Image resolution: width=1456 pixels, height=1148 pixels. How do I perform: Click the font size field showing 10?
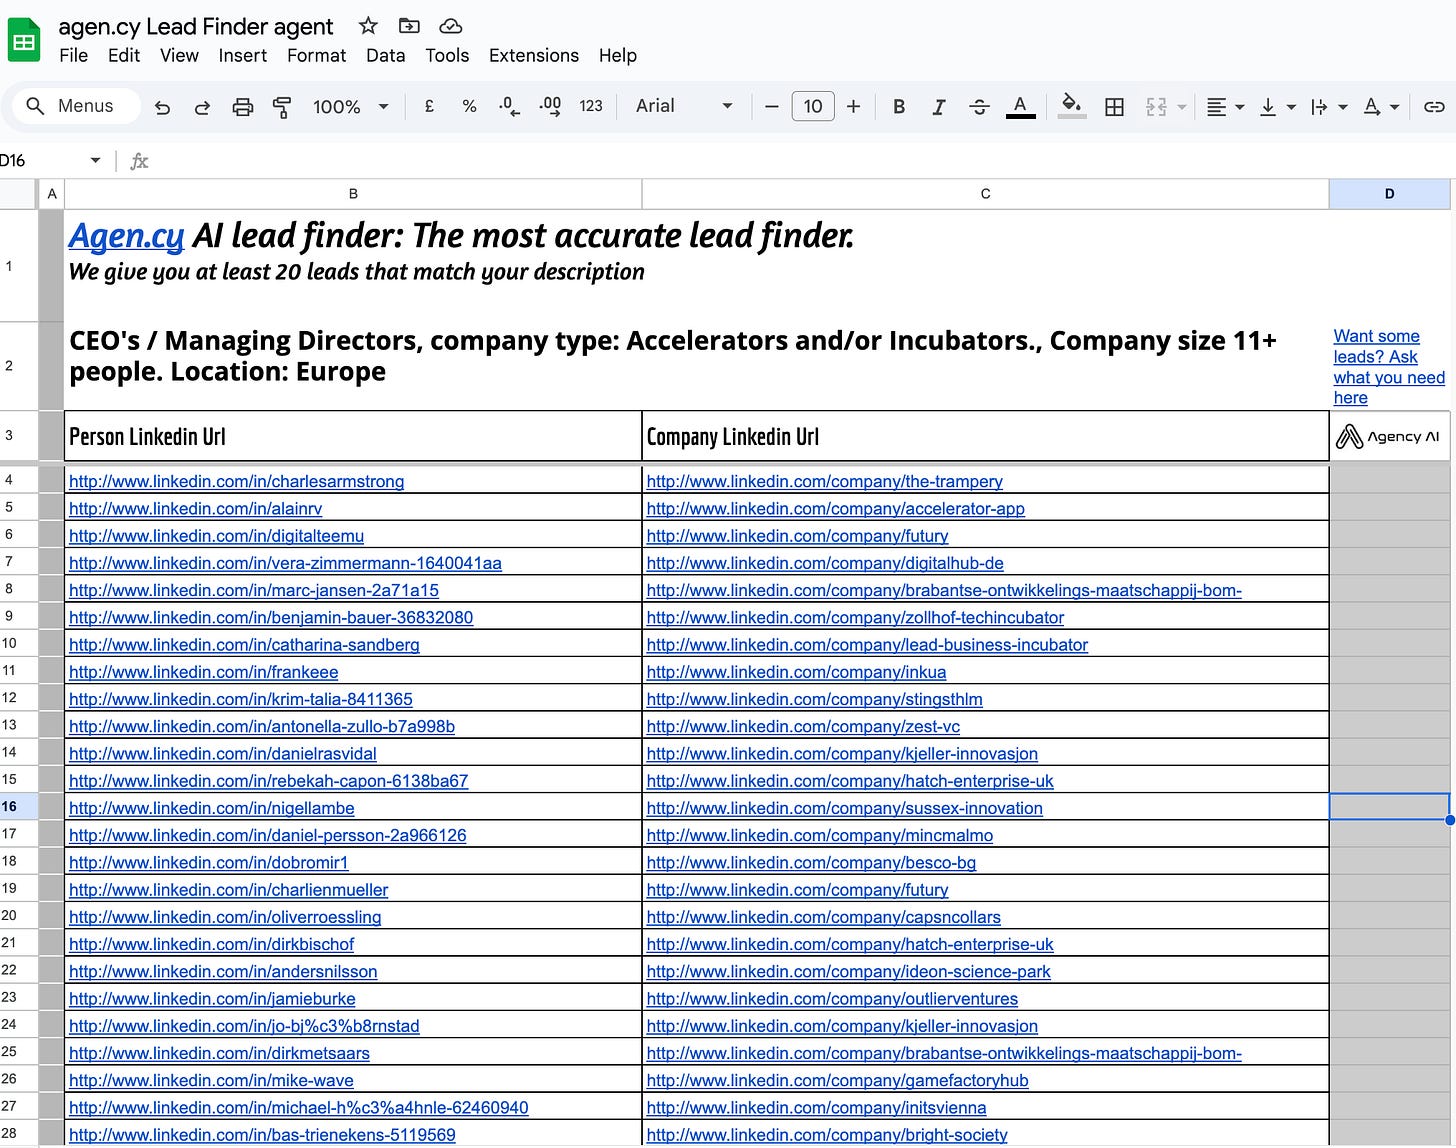point(813,106)
